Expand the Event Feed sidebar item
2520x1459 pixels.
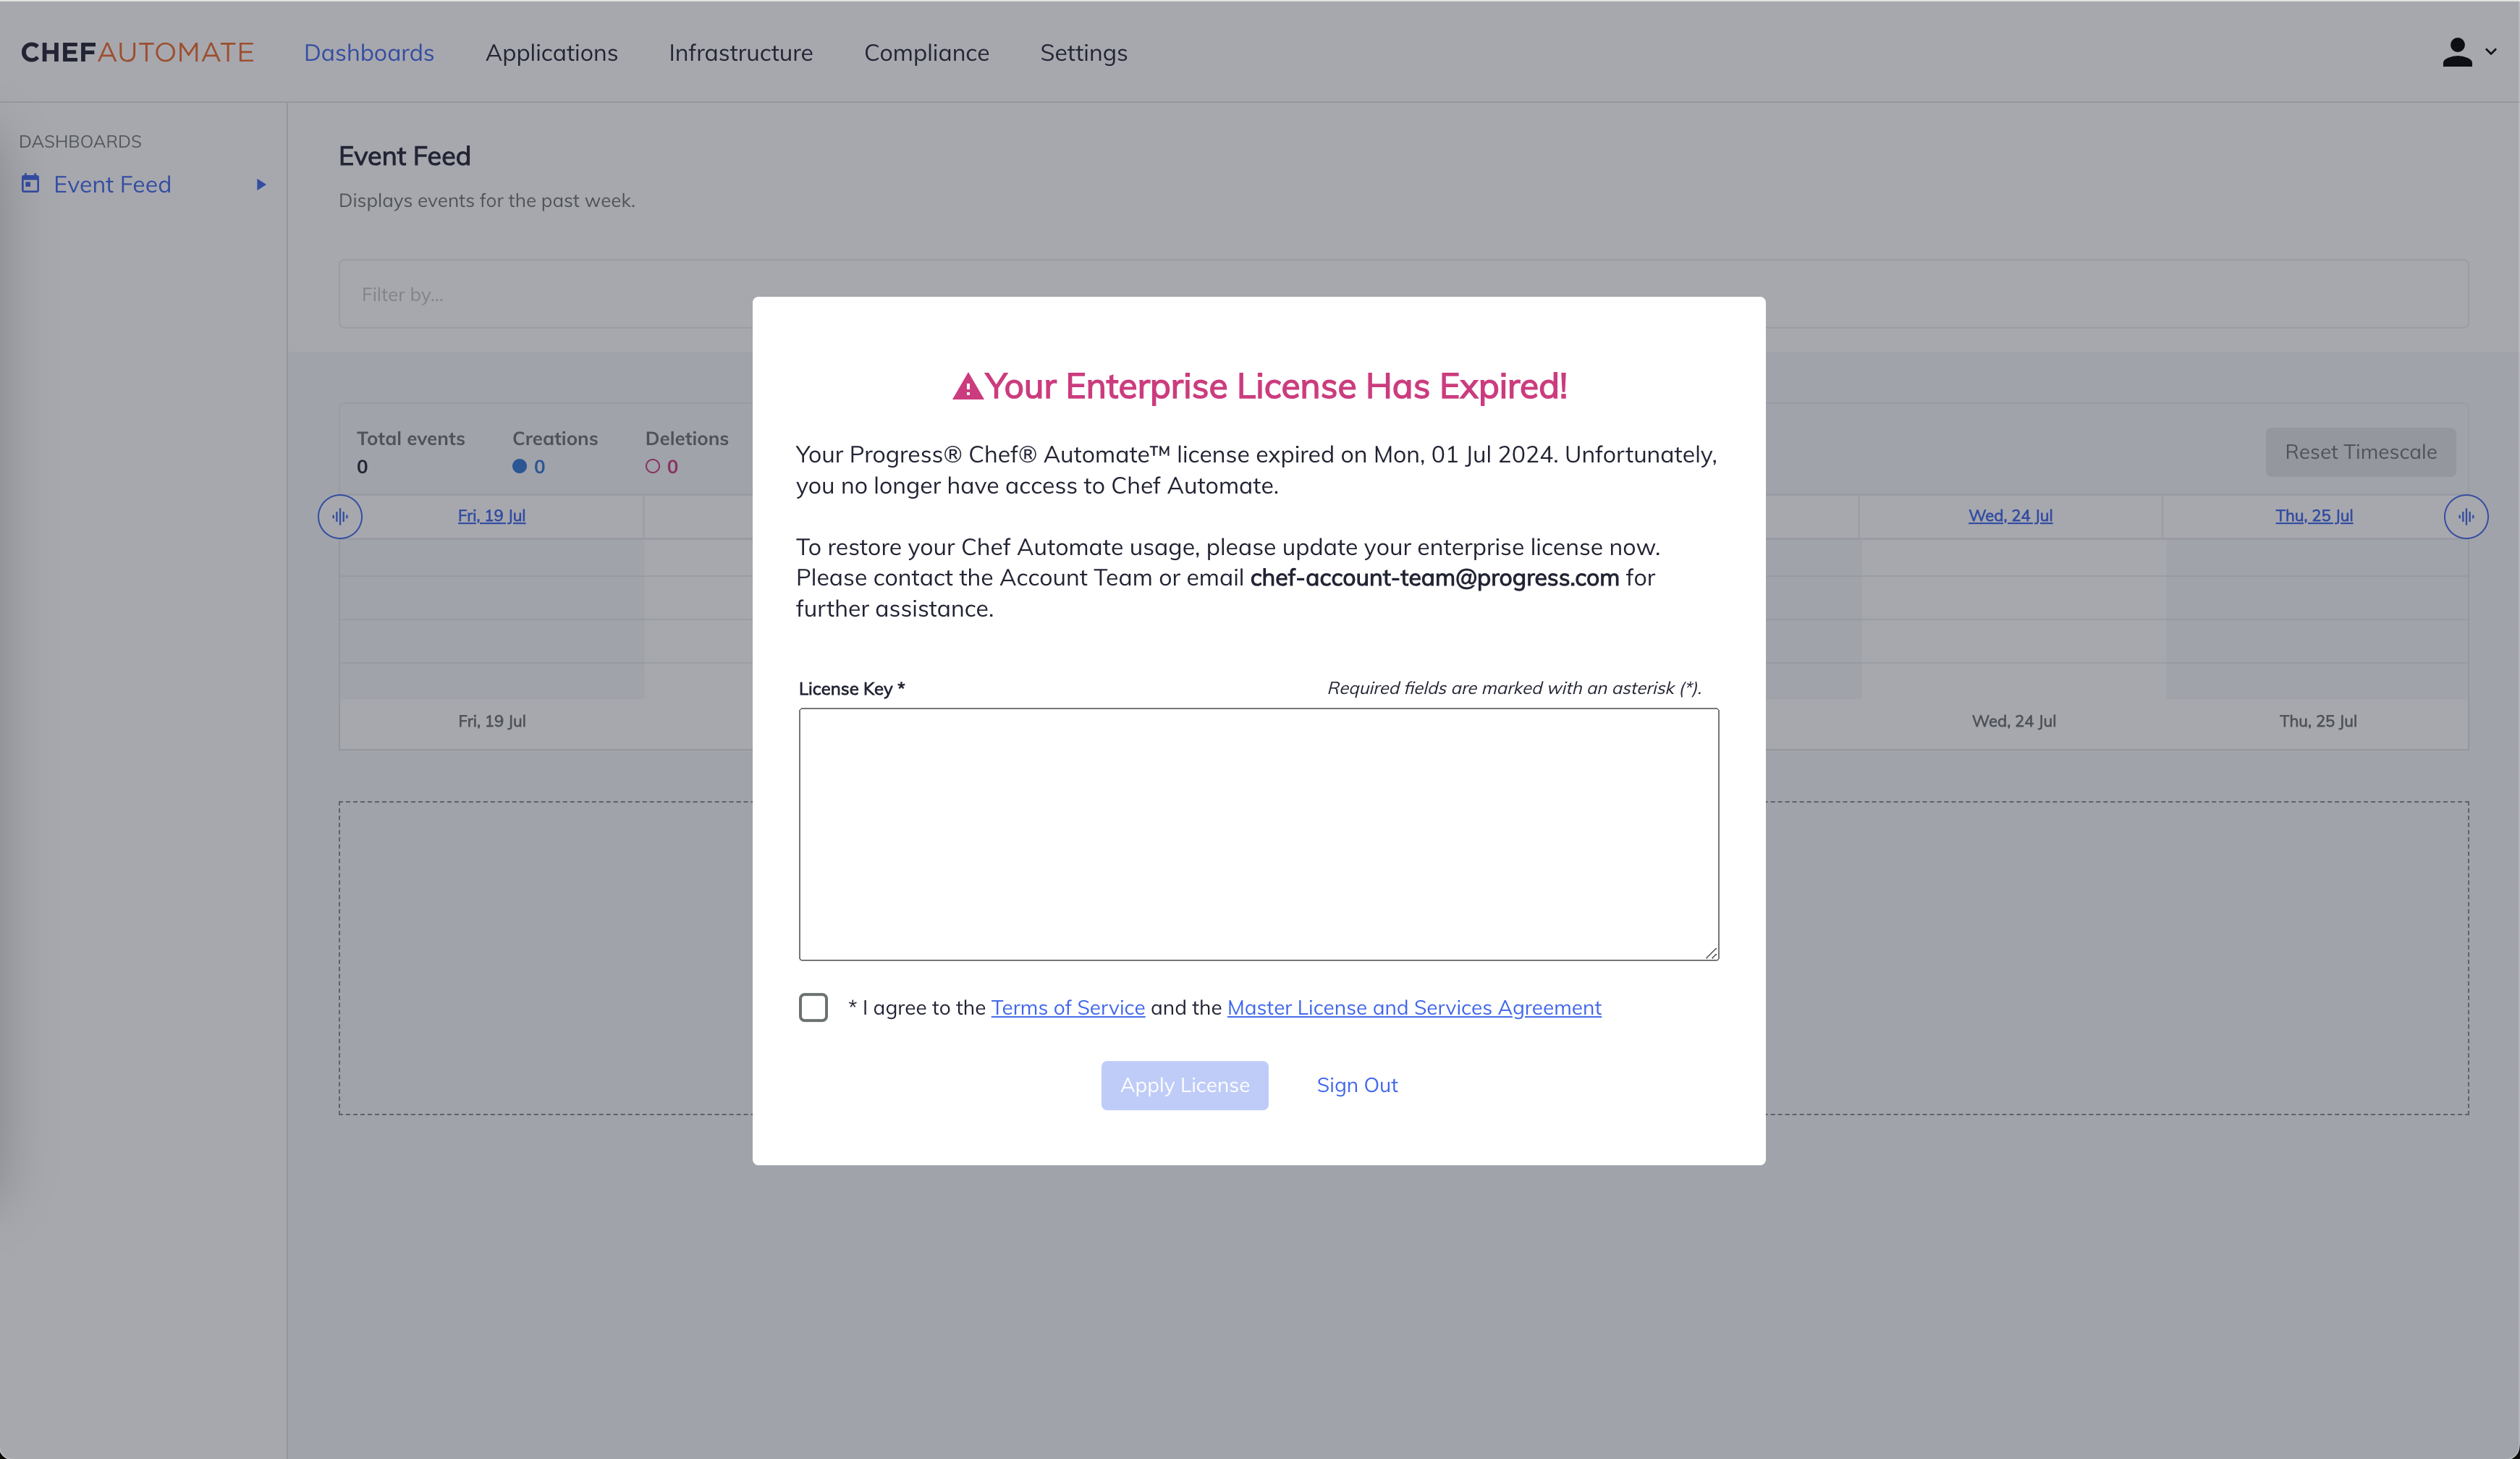[x=261, y=184]
